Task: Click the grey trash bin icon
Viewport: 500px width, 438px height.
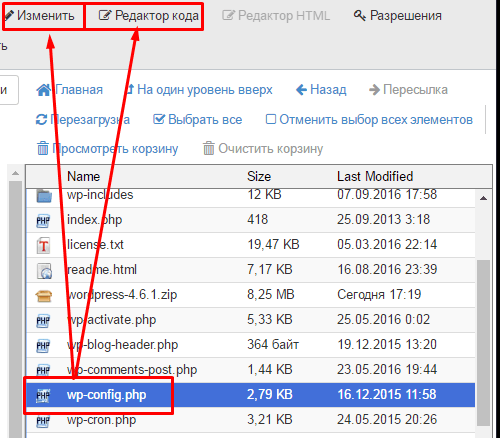Action: point(209,148)
